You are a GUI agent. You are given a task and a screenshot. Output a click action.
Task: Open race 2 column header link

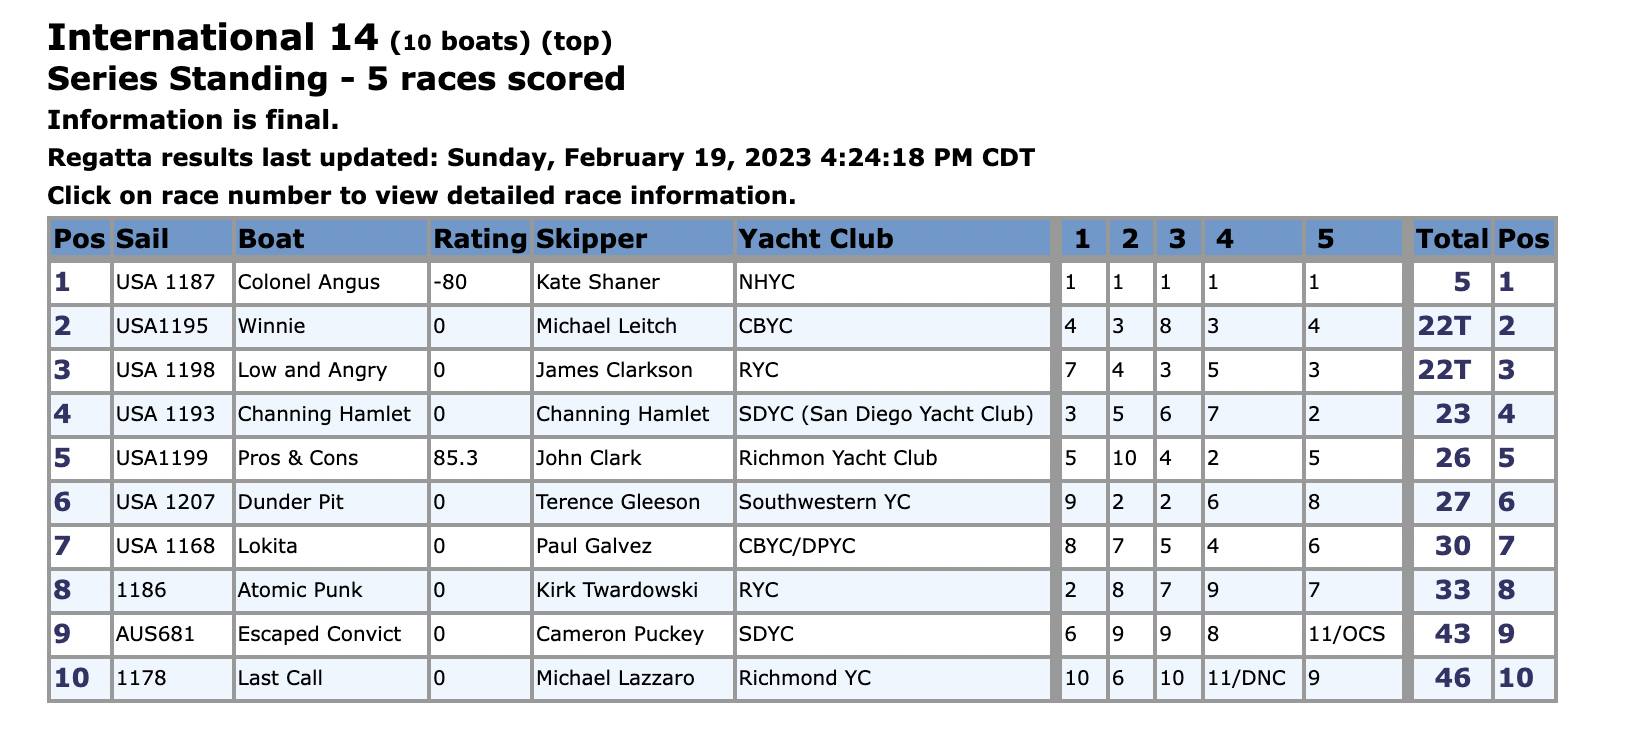point(1129,239)
